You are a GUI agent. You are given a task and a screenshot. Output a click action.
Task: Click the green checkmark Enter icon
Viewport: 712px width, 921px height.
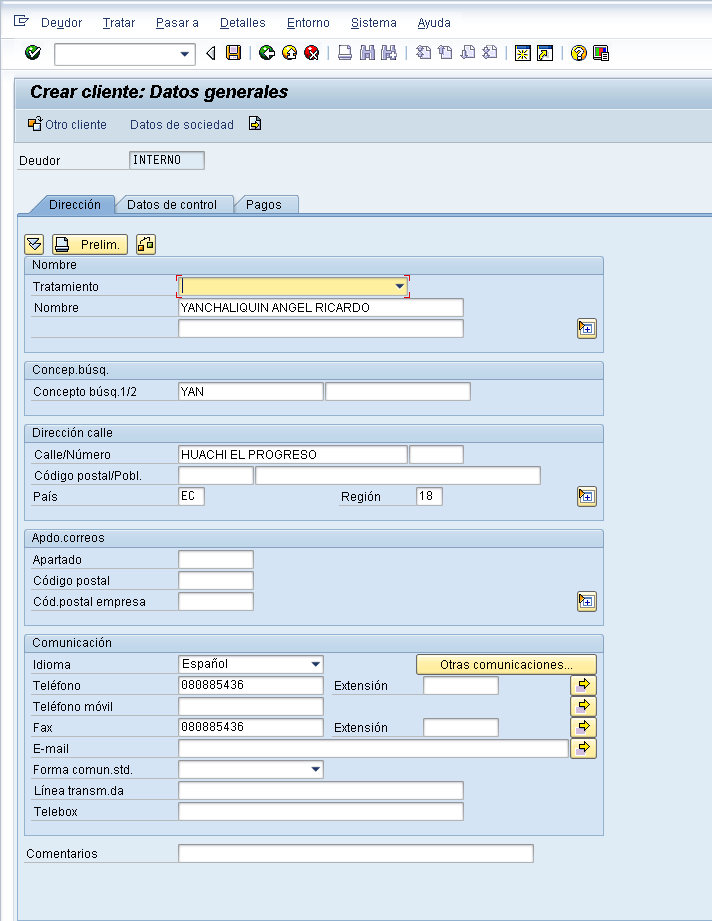(33, 53)
